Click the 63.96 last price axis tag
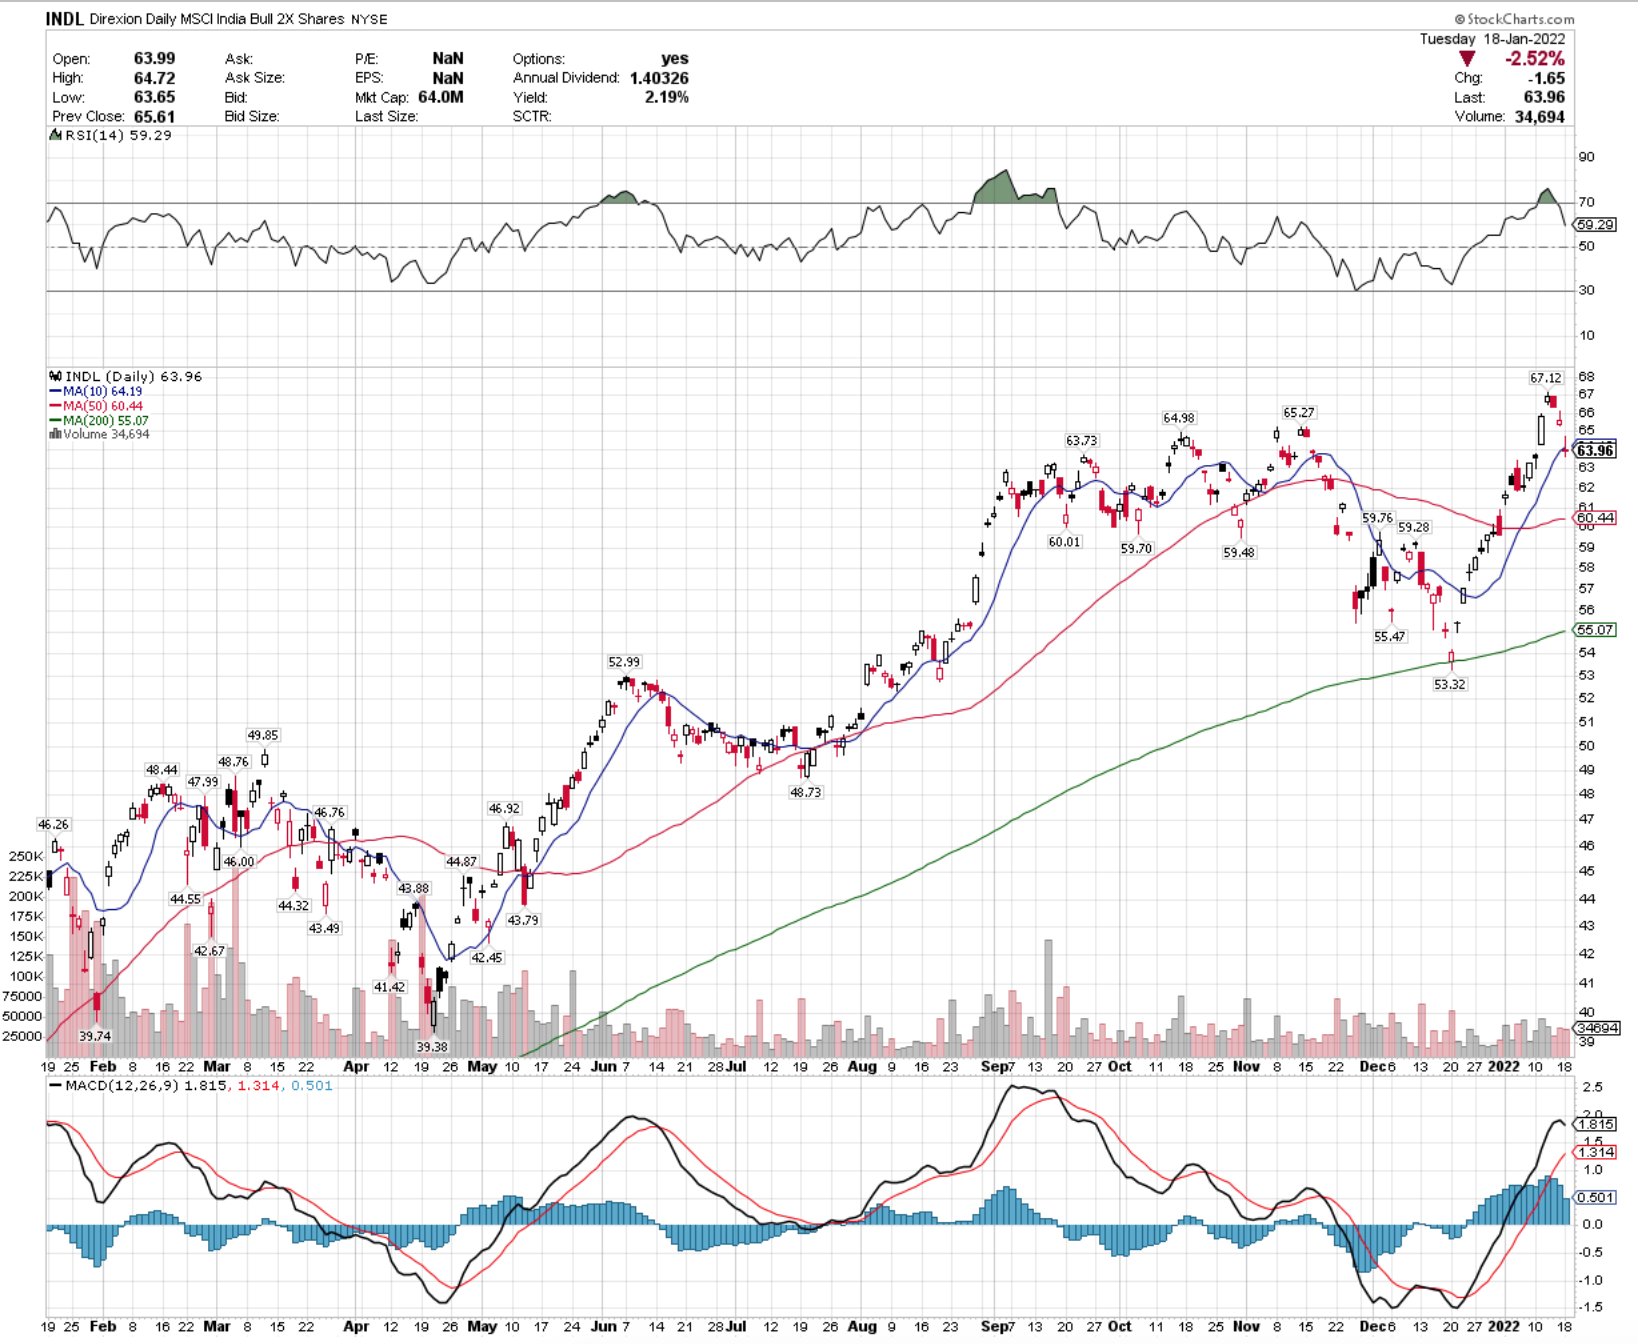The width and height of the screenshot is (1638, 1344). (x=1595, y=451)
